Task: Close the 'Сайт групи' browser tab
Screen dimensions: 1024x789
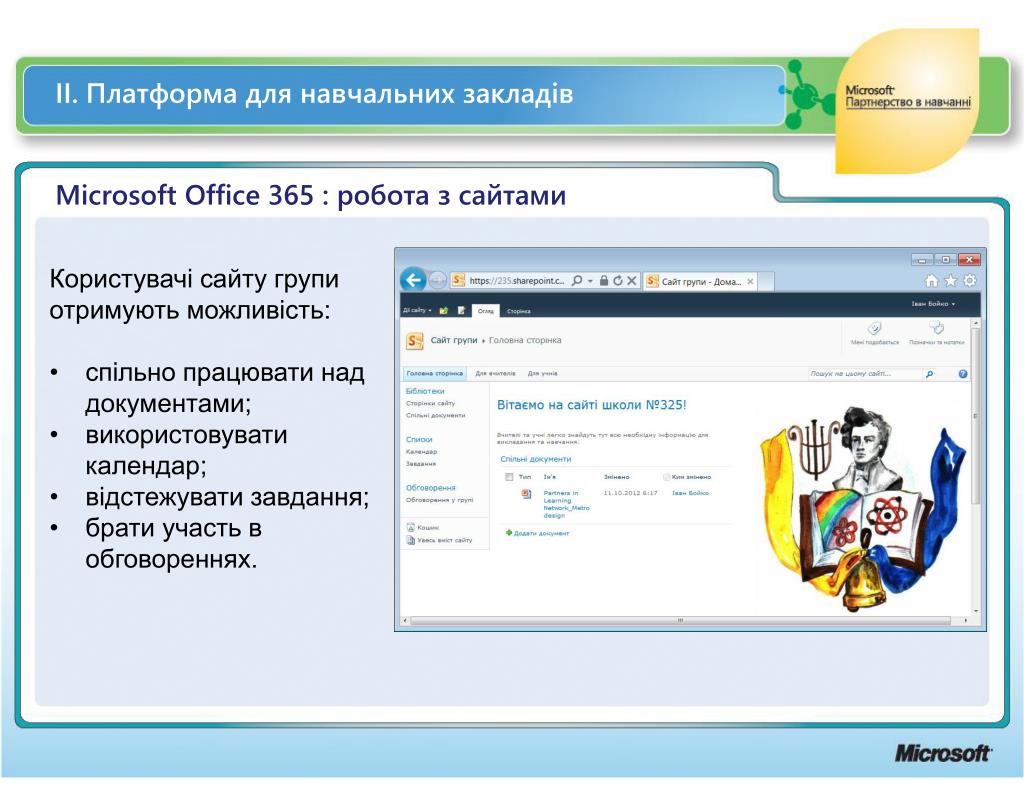Action: click(x=750, y=282)
